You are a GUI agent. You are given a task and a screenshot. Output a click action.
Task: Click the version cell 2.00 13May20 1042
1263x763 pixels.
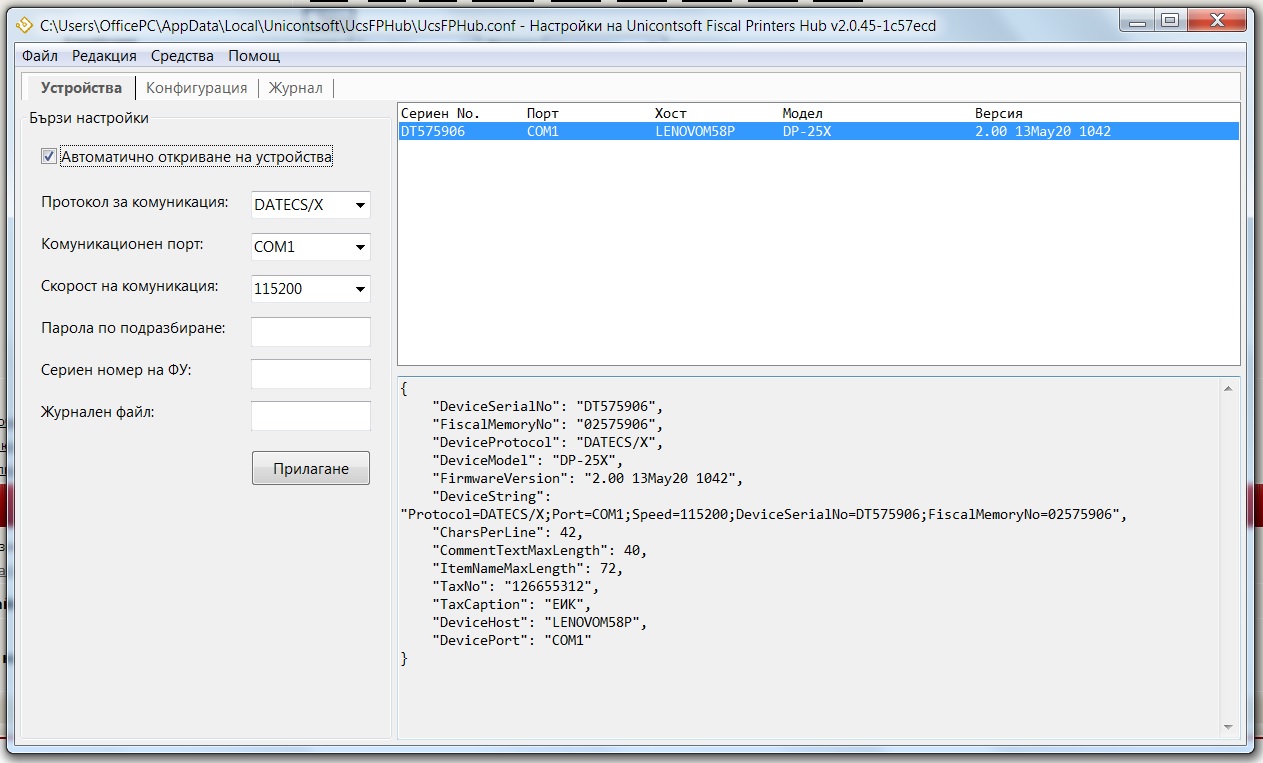point(1043,131)
